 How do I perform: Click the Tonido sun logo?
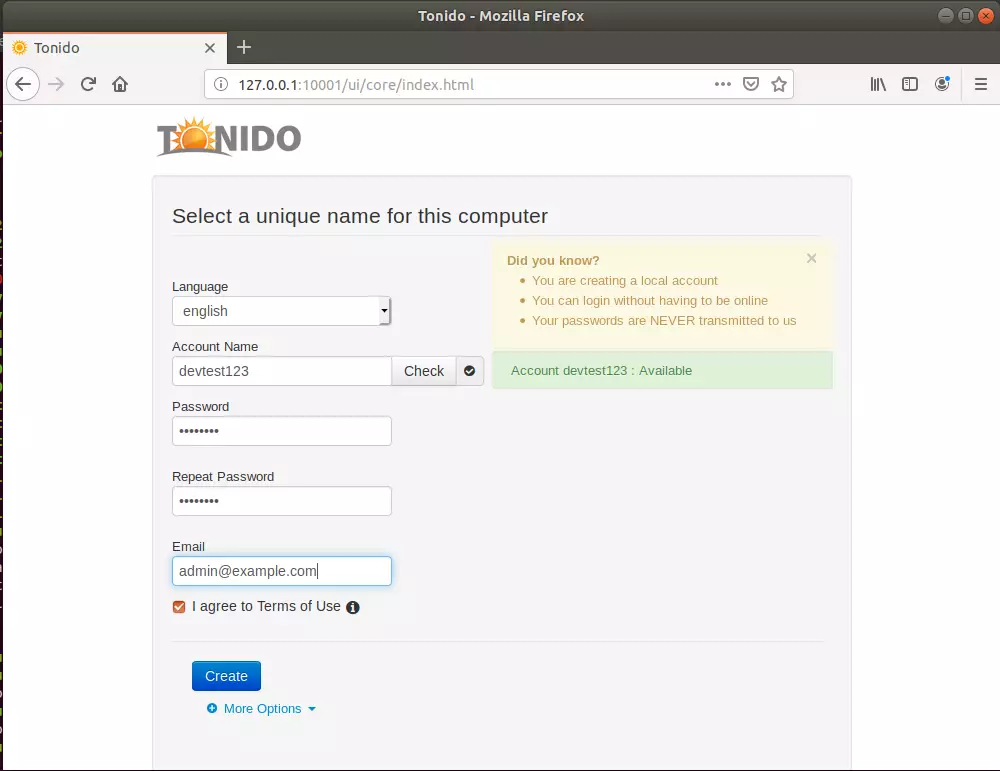pos(229,136)
